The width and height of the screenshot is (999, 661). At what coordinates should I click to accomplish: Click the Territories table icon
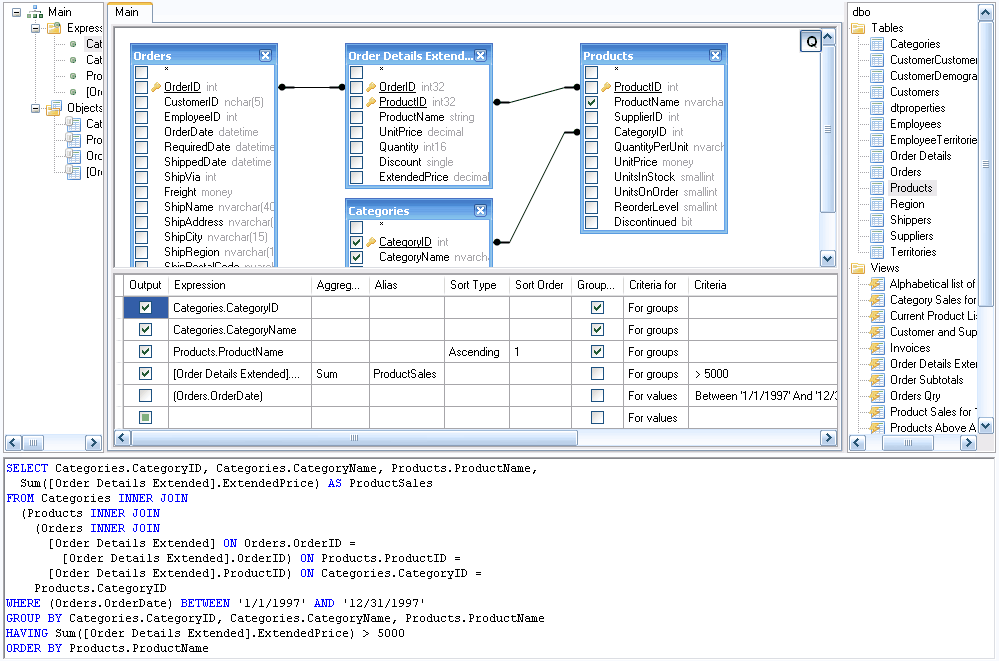pyautogui.click(x=877, y=252)
